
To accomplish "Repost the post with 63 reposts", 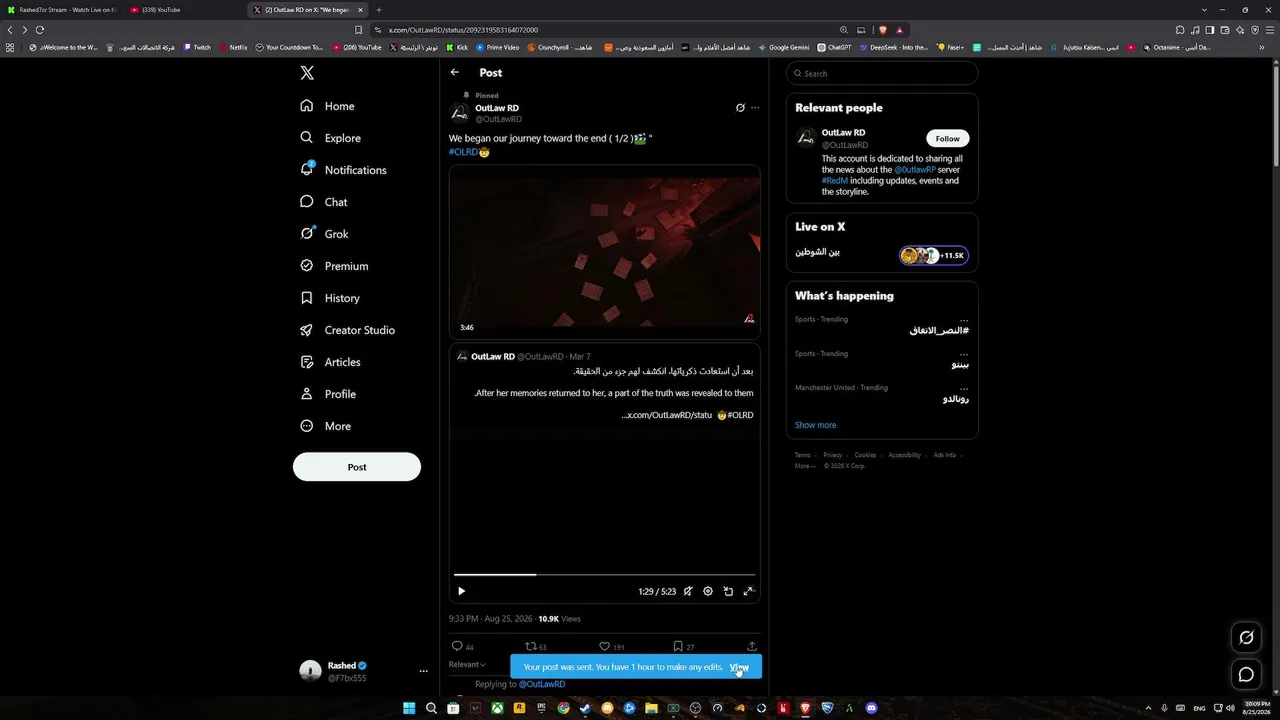I will pyautogui.click(x=531, y=647).
